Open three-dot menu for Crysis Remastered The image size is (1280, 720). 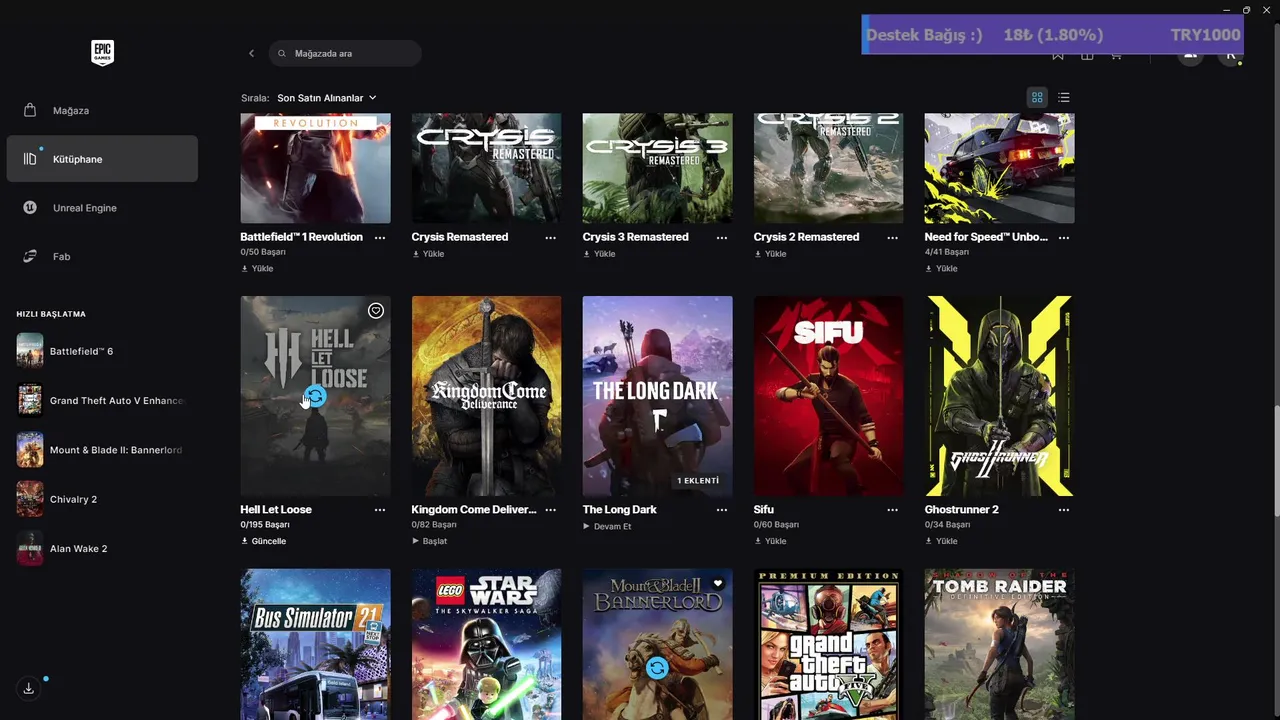tap(551, 237)
